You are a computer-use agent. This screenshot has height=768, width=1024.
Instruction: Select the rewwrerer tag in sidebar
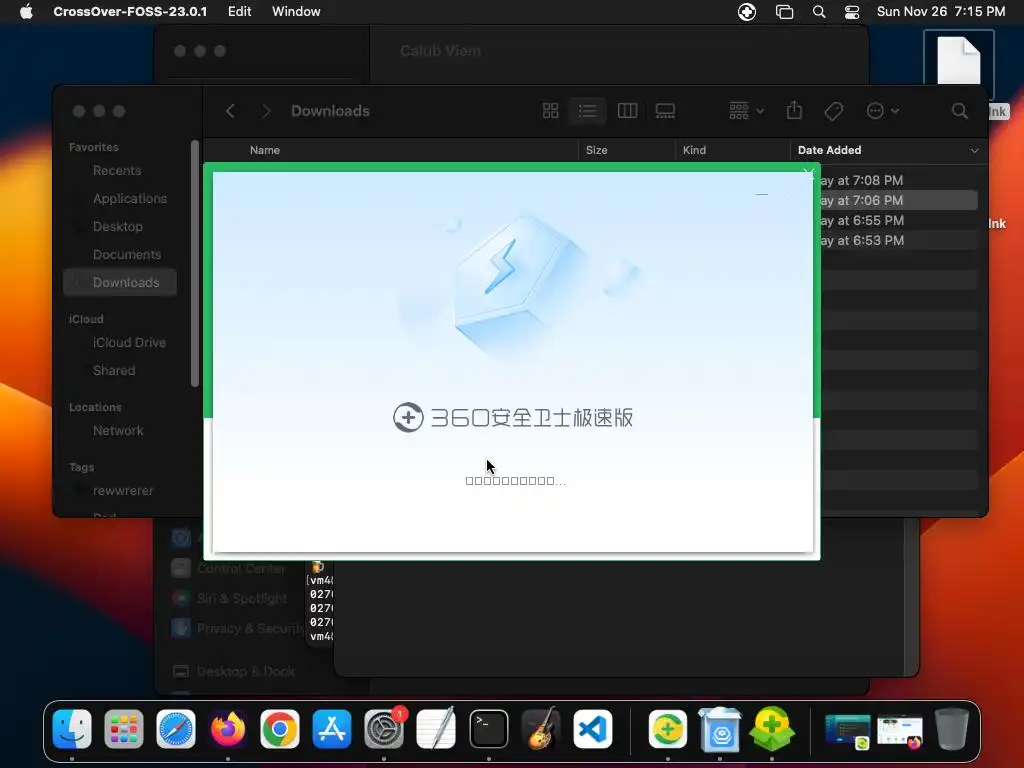point(123,490)
